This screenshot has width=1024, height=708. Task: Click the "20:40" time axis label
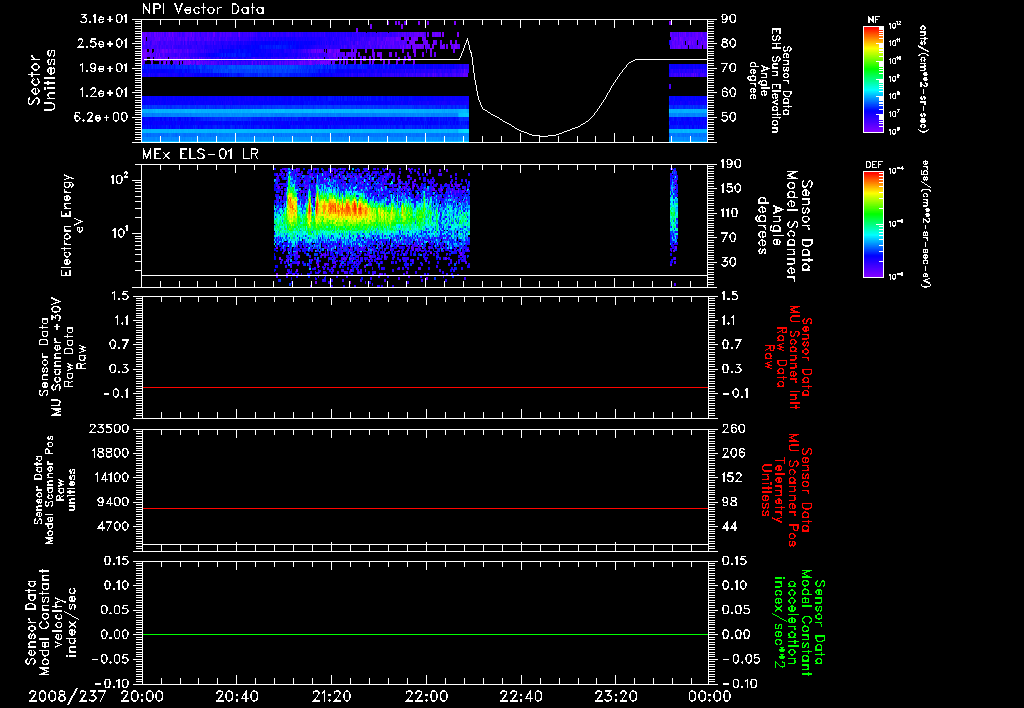pos(236,696)
